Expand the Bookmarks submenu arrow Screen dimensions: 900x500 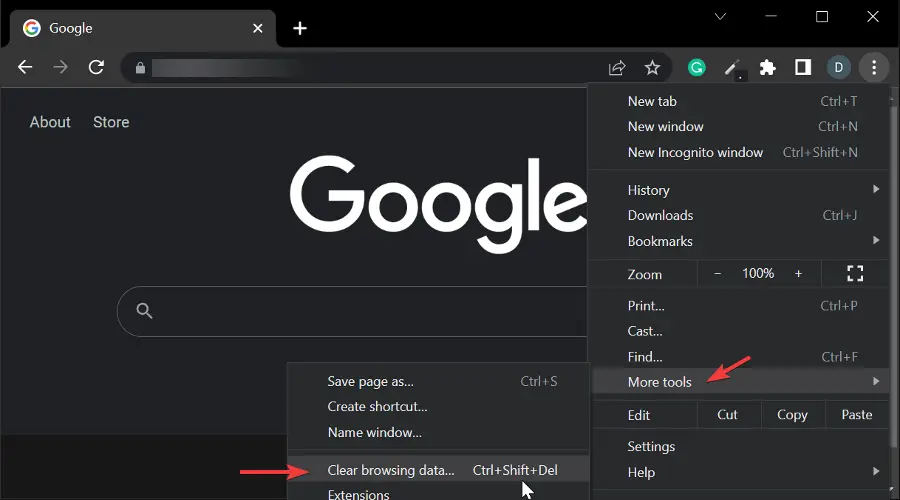pos(876,240)
